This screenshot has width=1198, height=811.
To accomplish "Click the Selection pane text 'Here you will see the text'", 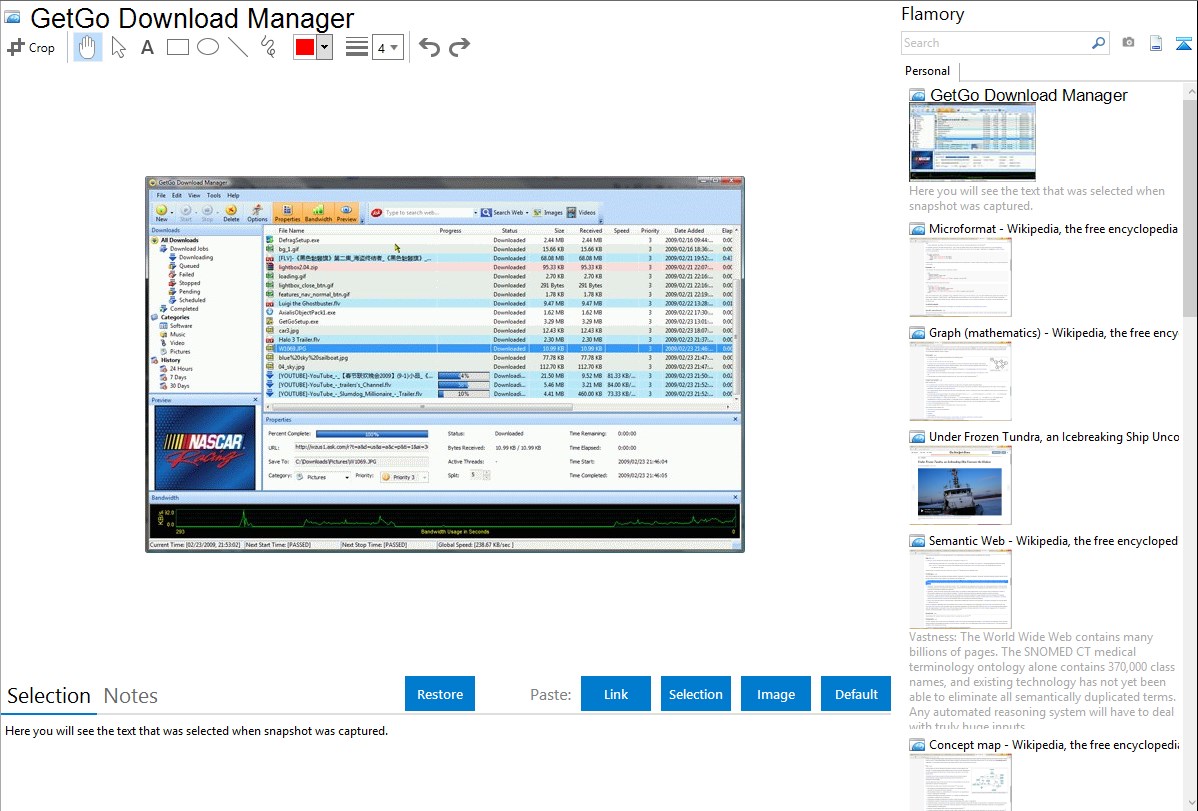I will [x=196, y=731].
